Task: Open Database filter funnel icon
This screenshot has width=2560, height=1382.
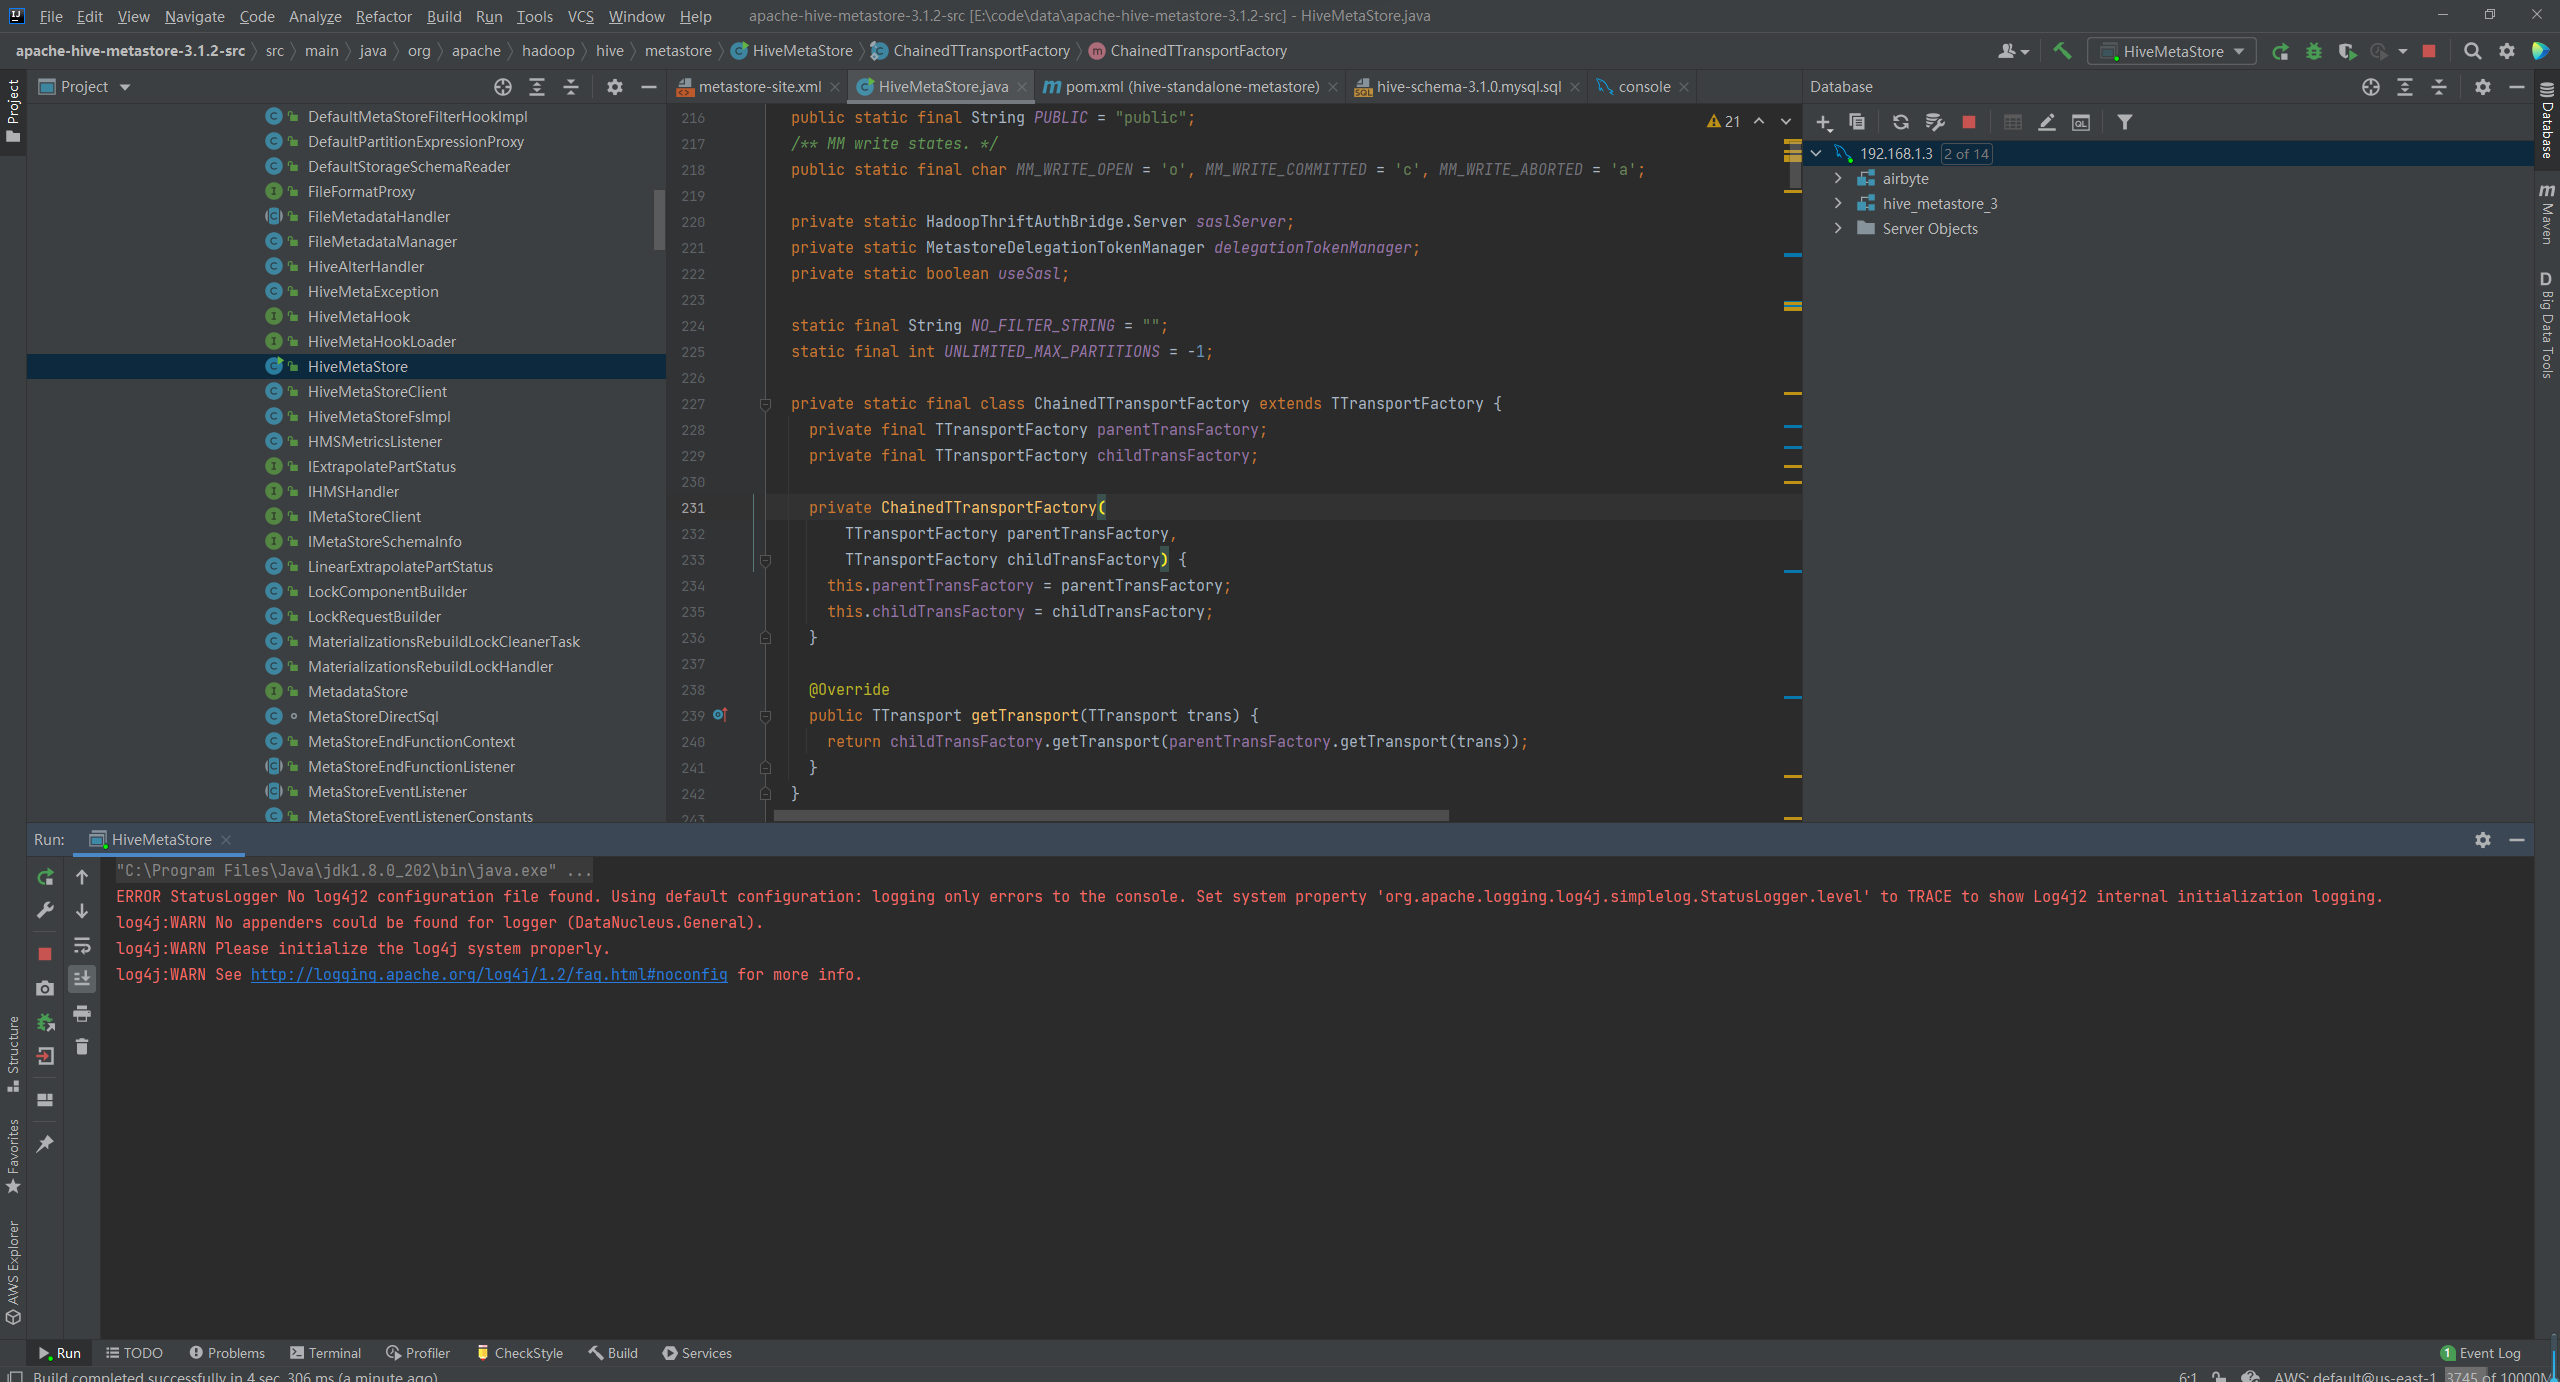Action: pyautogui.click(x=2125, y=122)
